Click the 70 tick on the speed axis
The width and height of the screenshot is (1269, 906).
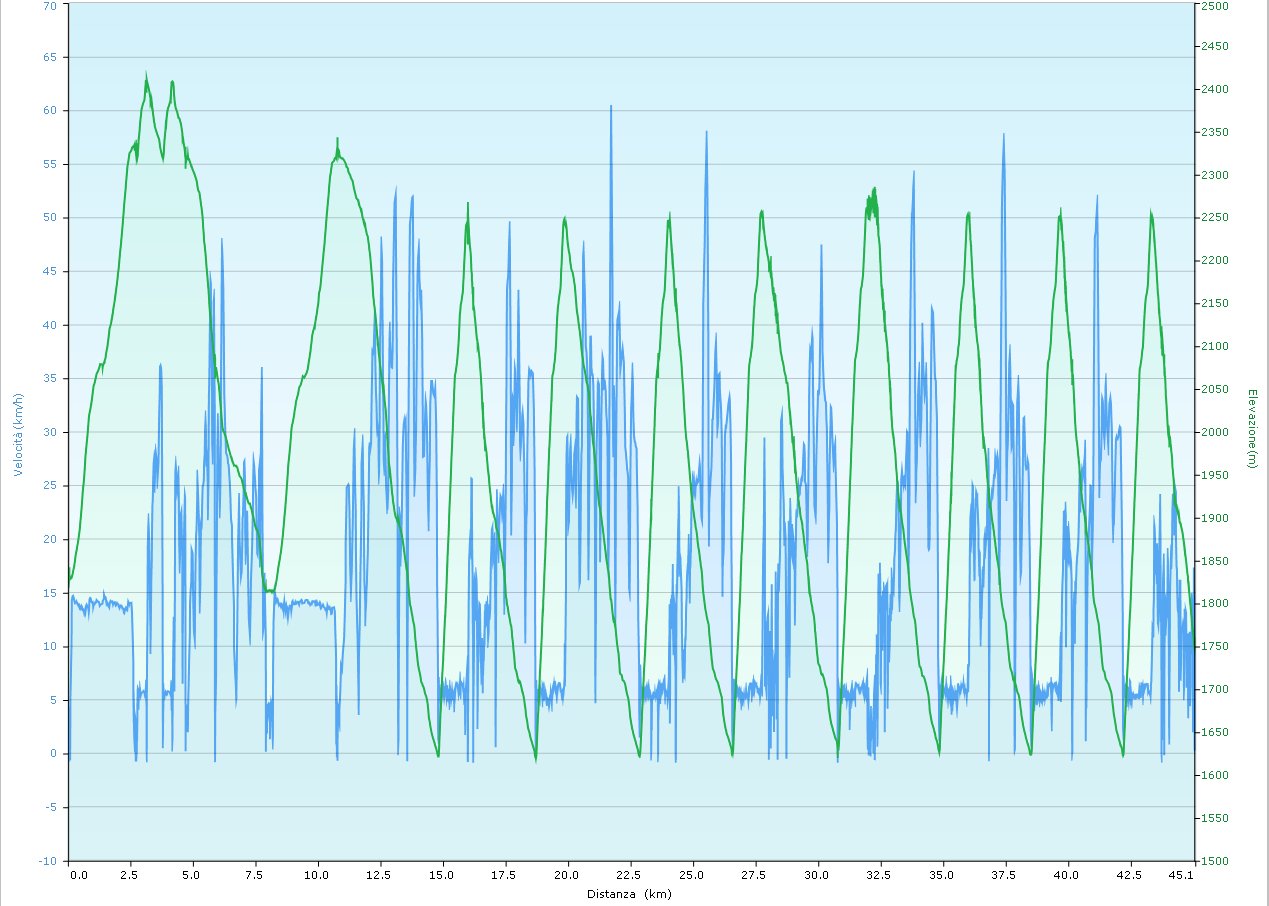click(49, 4)
